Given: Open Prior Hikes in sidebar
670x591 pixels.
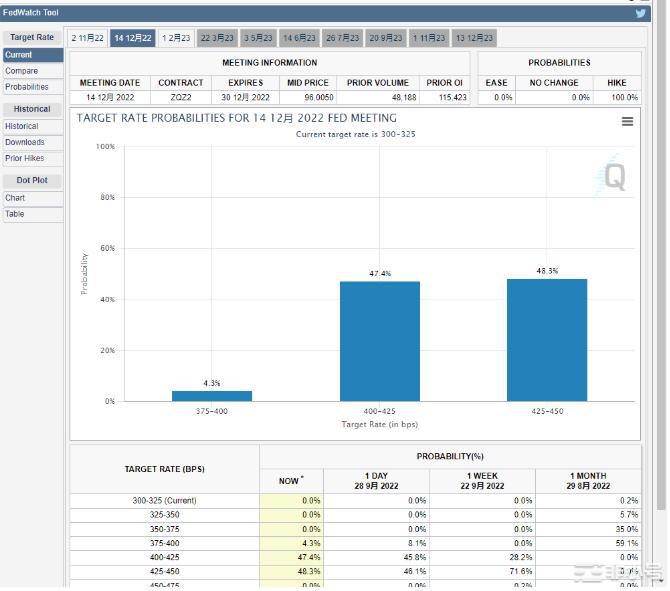Looking at the screenshot, I should [x=24, y=158].
